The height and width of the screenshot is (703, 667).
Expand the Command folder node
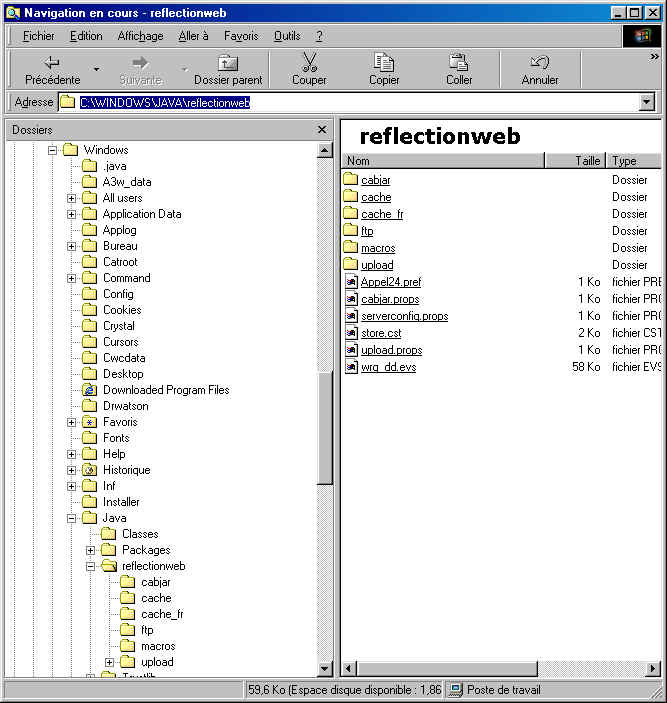pos(71,278)
